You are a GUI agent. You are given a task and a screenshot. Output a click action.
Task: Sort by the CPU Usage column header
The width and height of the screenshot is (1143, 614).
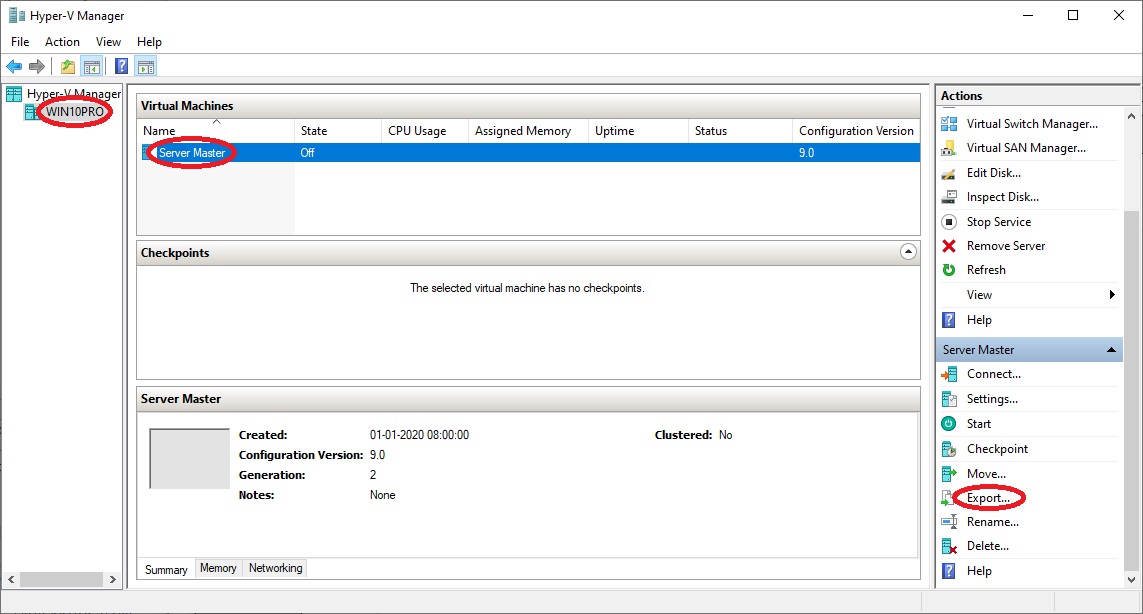click(x=424, y=131)
